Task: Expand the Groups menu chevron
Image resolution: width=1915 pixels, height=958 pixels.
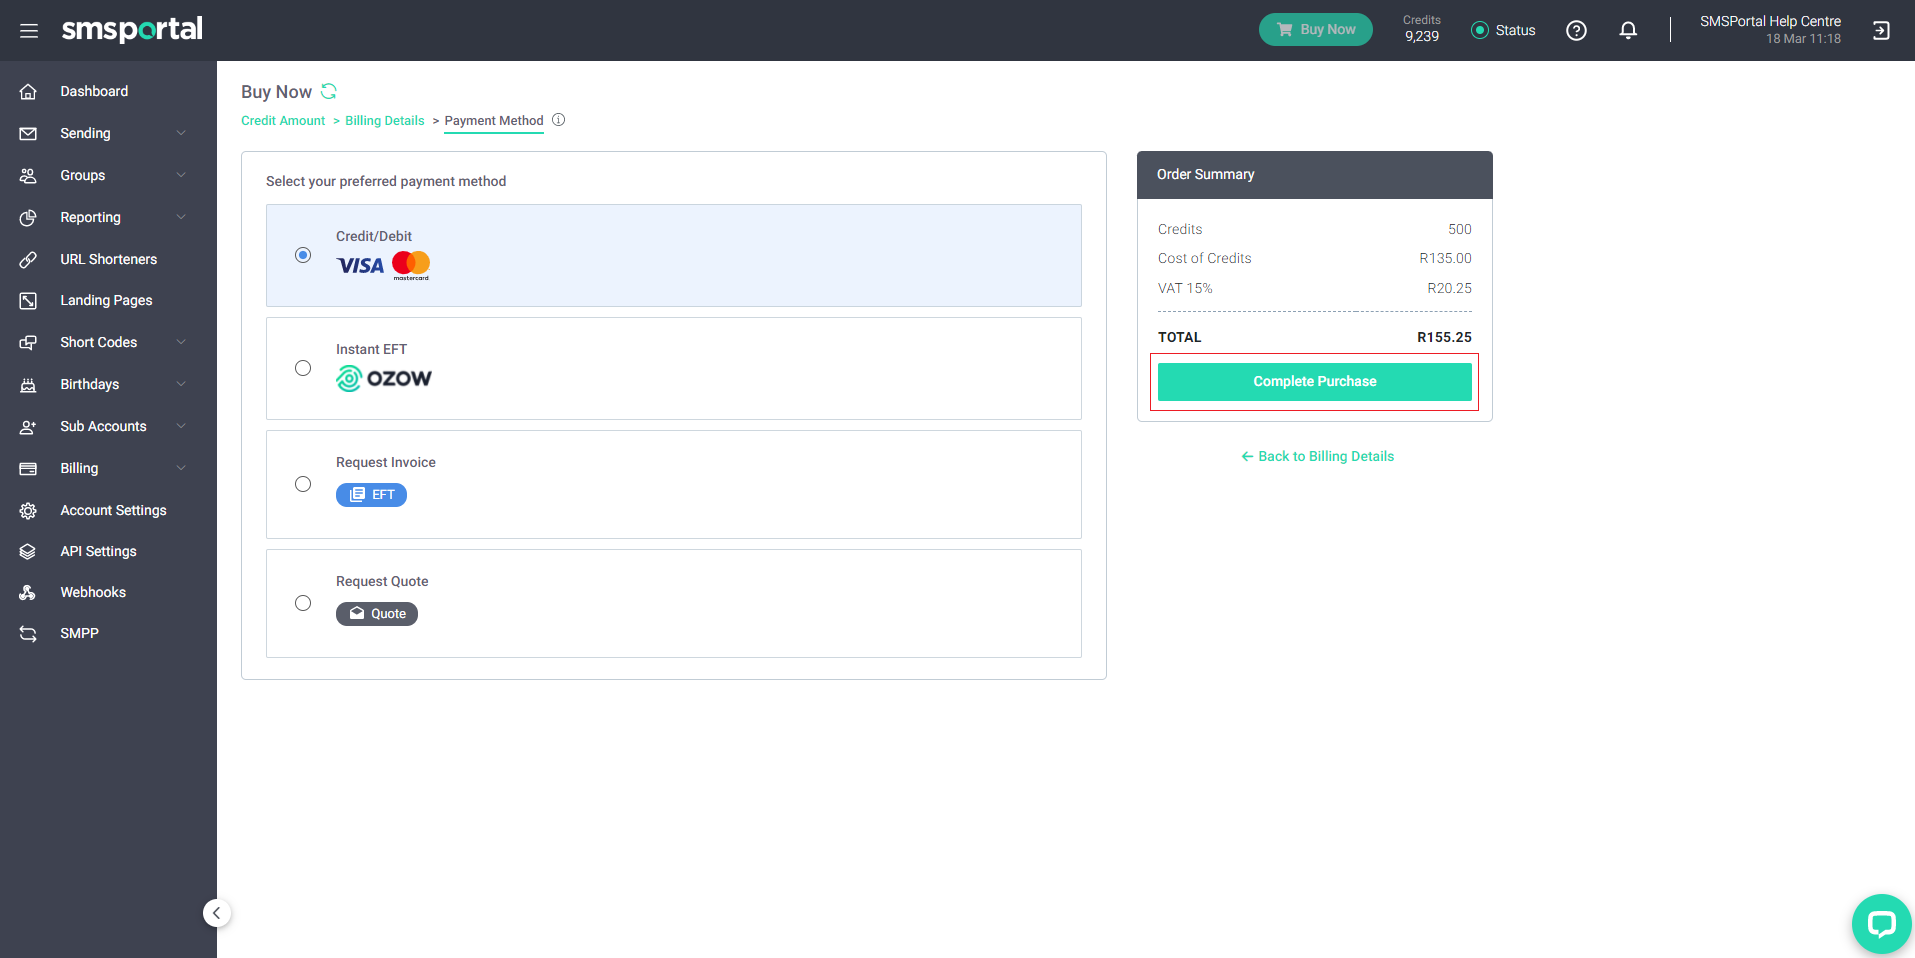Action: [181, 175]
